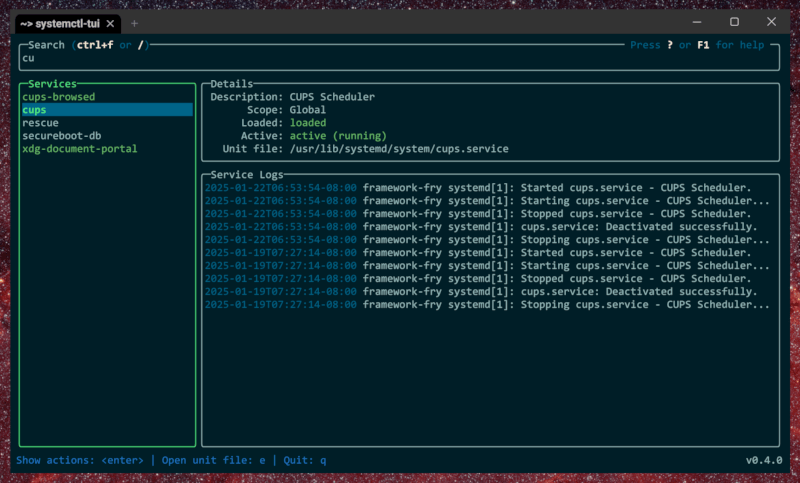Focus the search field containing 'cu'
This screenshot has width=800, height=483.
(x=399, y=58)
